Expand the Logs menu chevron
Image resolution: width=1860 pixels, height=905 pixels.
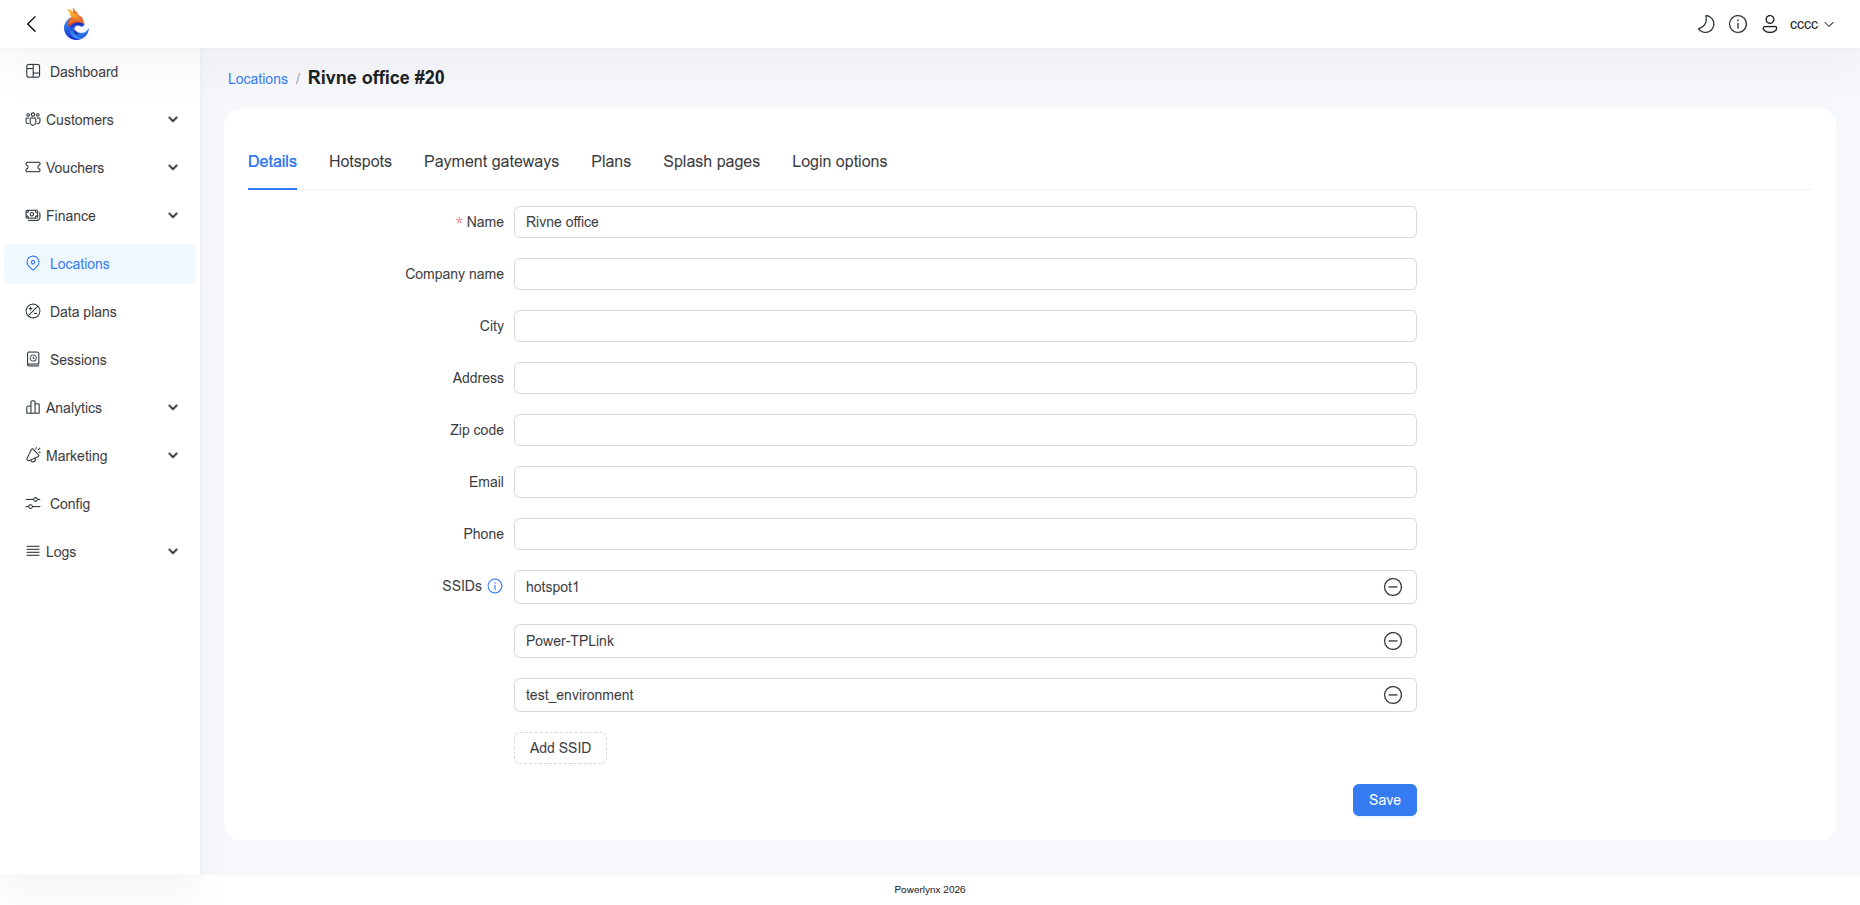tap(173, 551)
